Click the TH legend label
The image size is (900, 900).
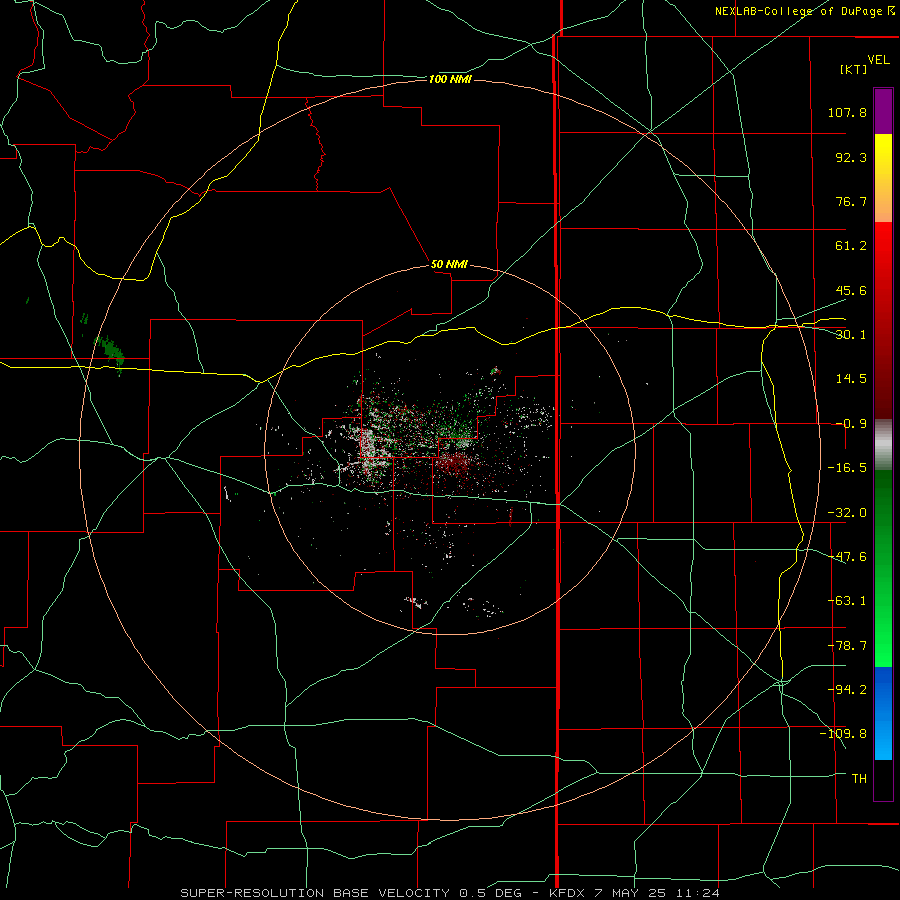[x=859, y=779]
